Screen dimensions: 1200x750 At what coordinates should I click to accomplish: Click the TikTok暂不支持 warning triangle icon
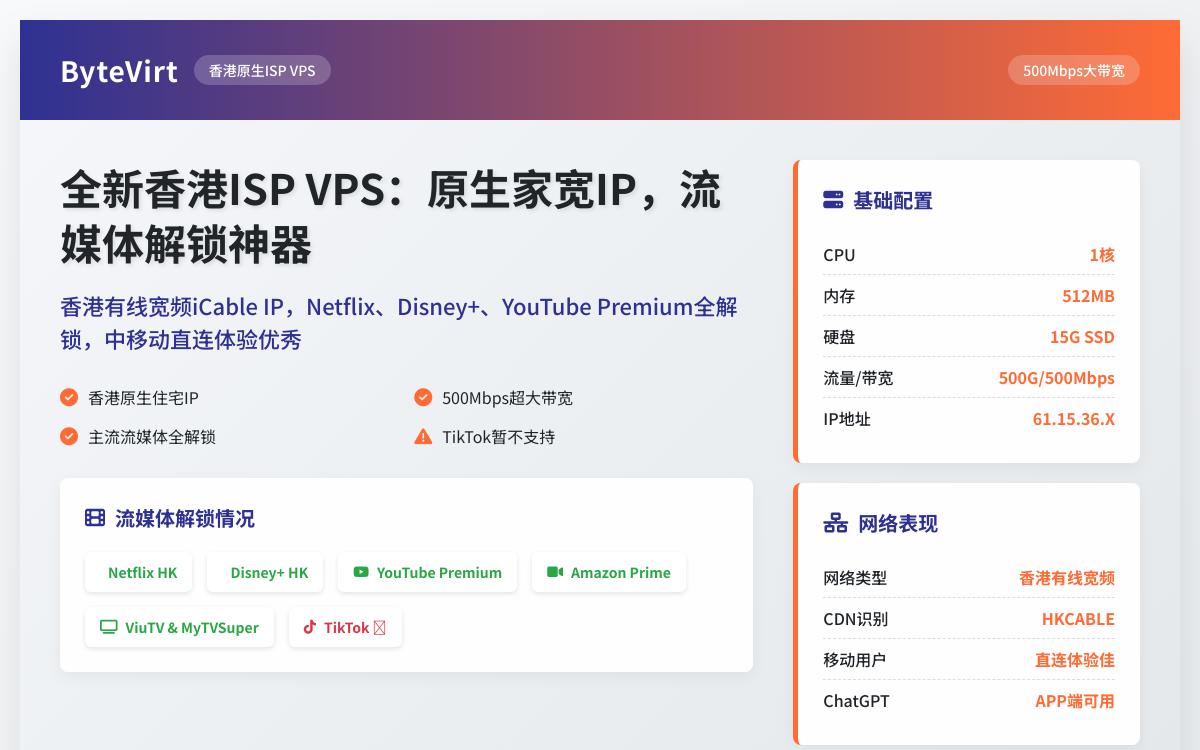424,437
